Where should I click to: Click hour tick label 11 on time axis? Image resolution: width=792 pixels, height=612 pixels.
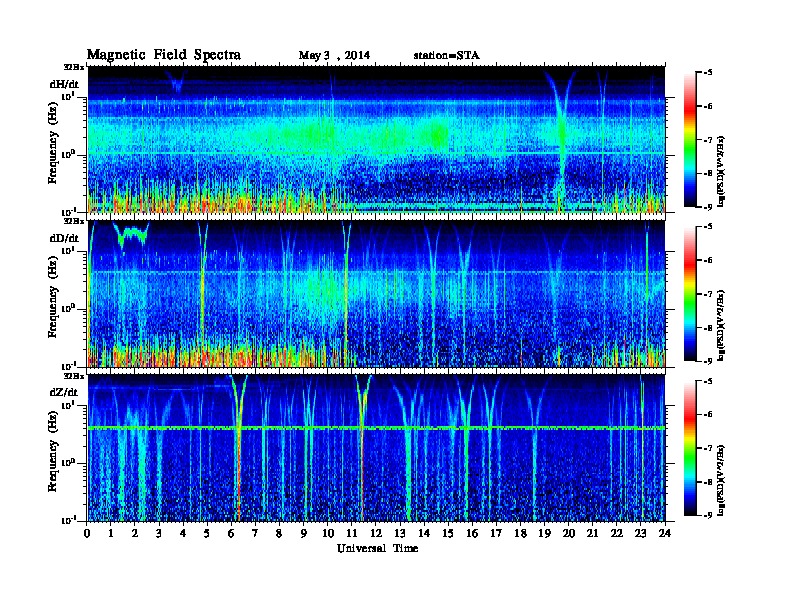pyautogui.click(x=352, y=533)
